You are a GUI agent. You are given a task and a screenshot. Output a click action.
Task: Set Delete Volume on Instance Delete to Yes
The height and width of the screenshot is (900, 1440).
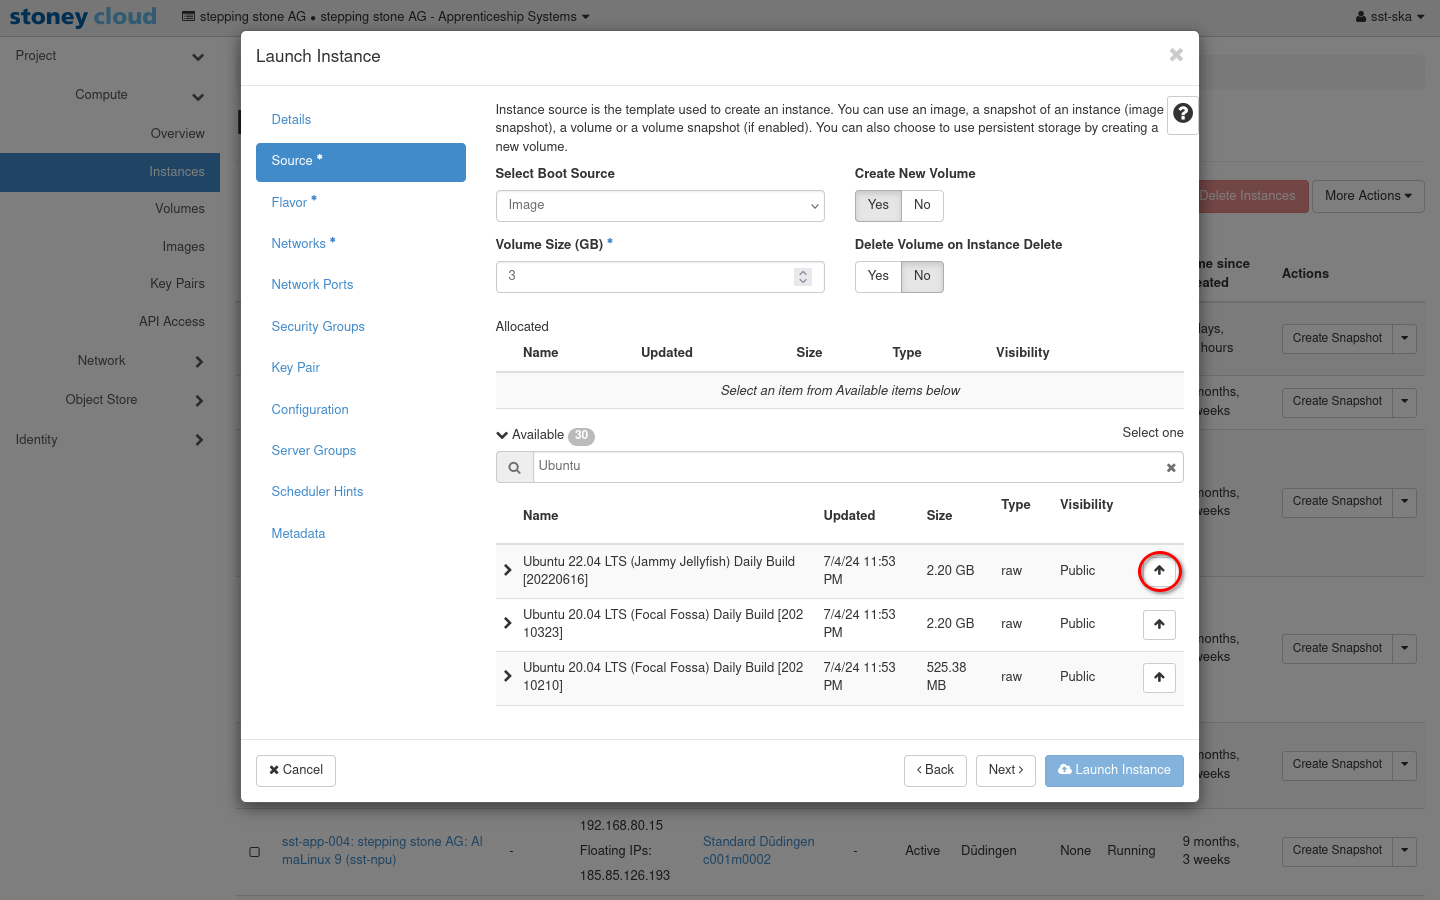(x=878, y=276)
